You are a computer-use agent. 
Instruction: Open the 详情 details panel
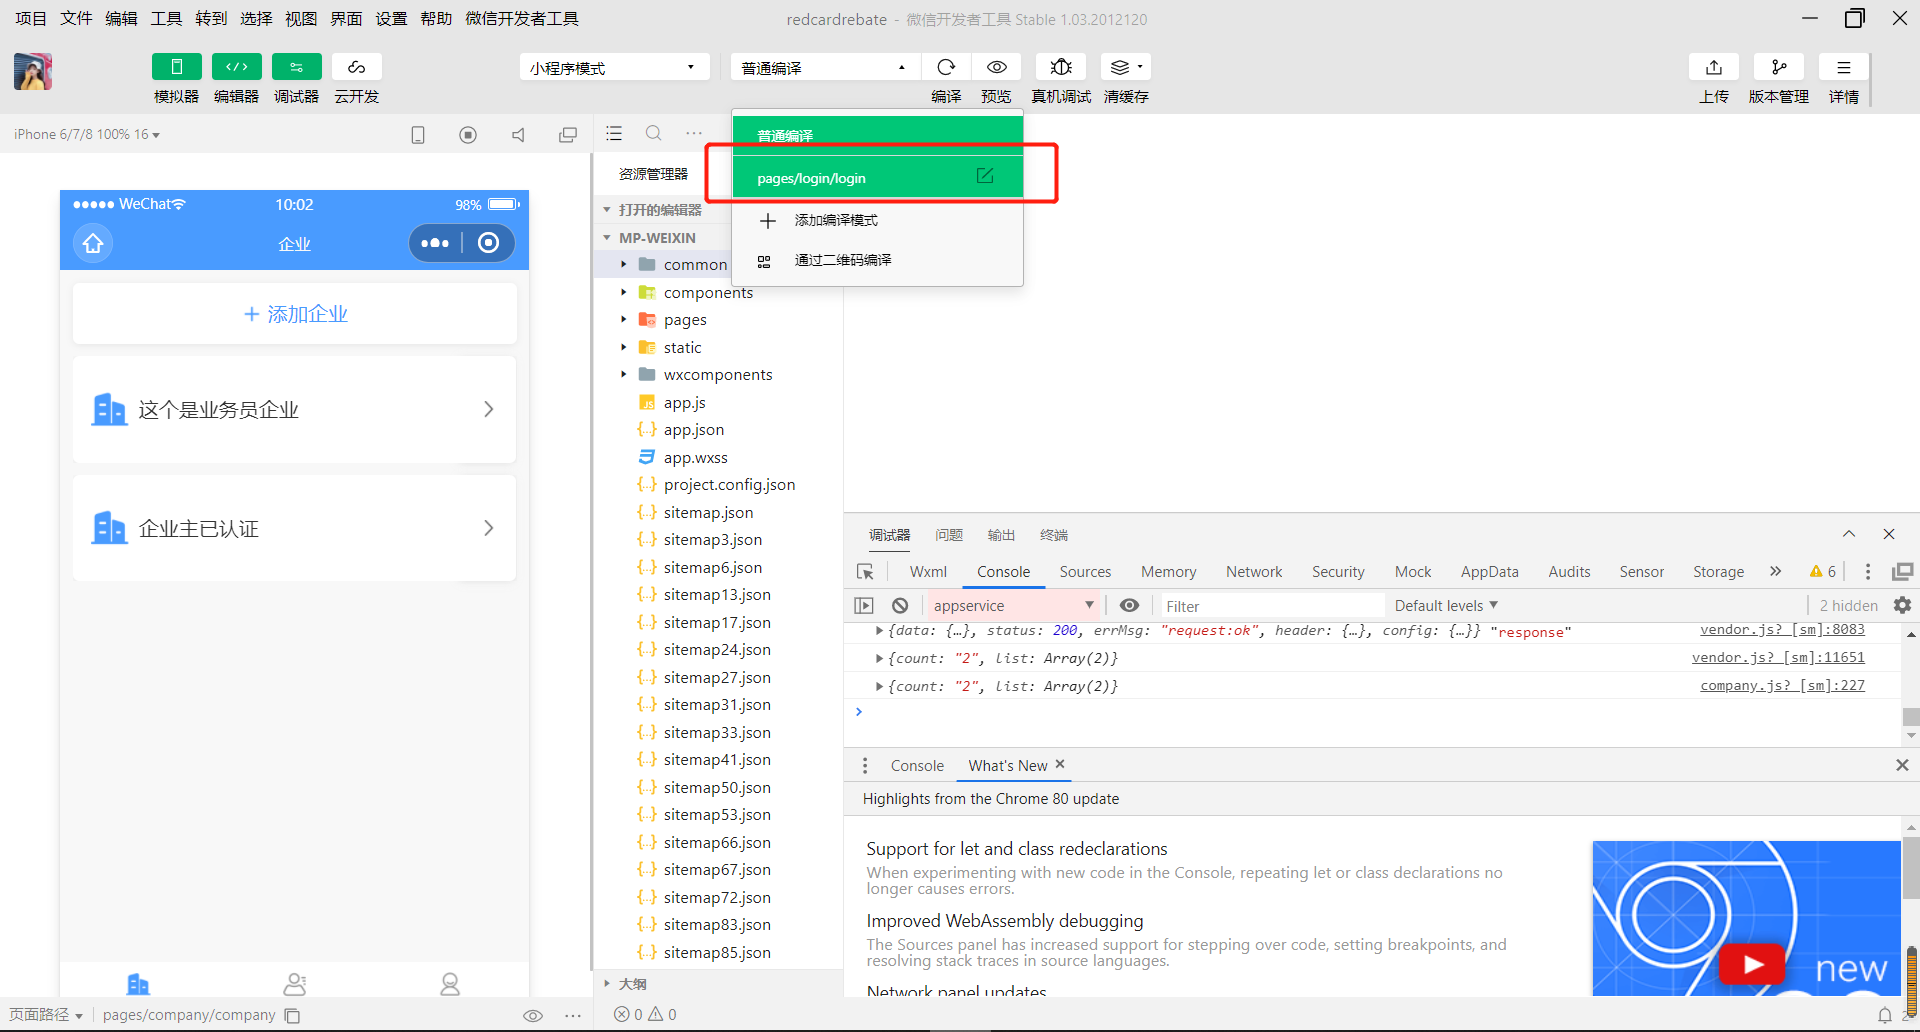click(x=1844, y=67)
